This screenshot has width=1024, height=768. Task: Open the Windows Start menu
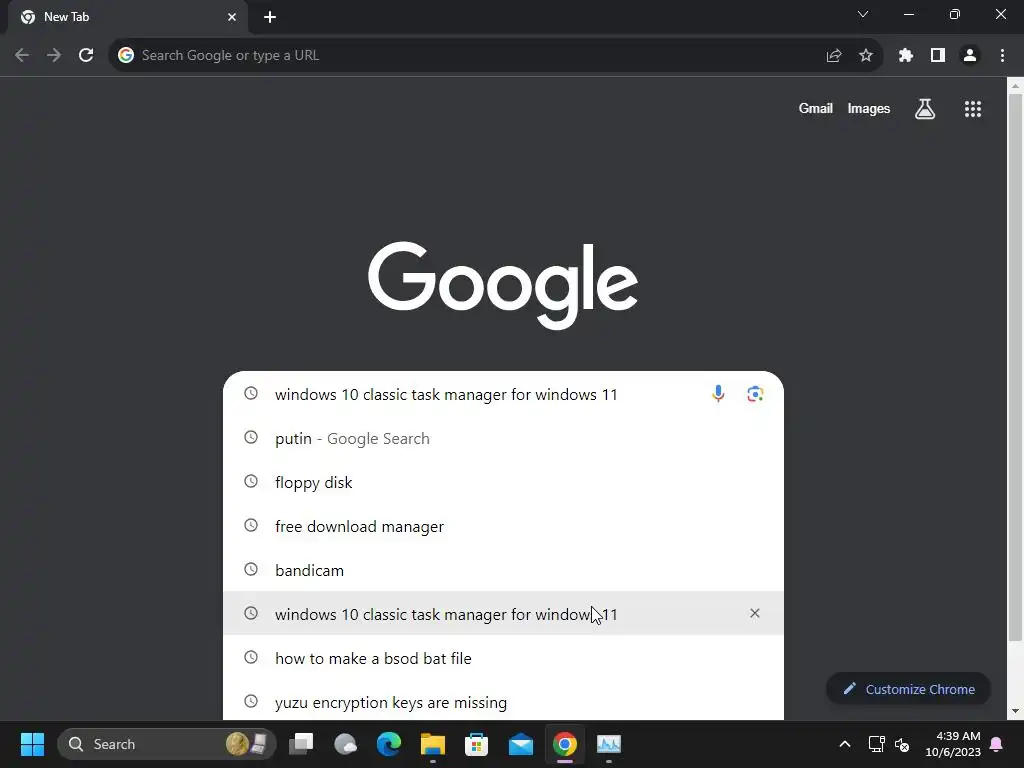pos(32,744)
